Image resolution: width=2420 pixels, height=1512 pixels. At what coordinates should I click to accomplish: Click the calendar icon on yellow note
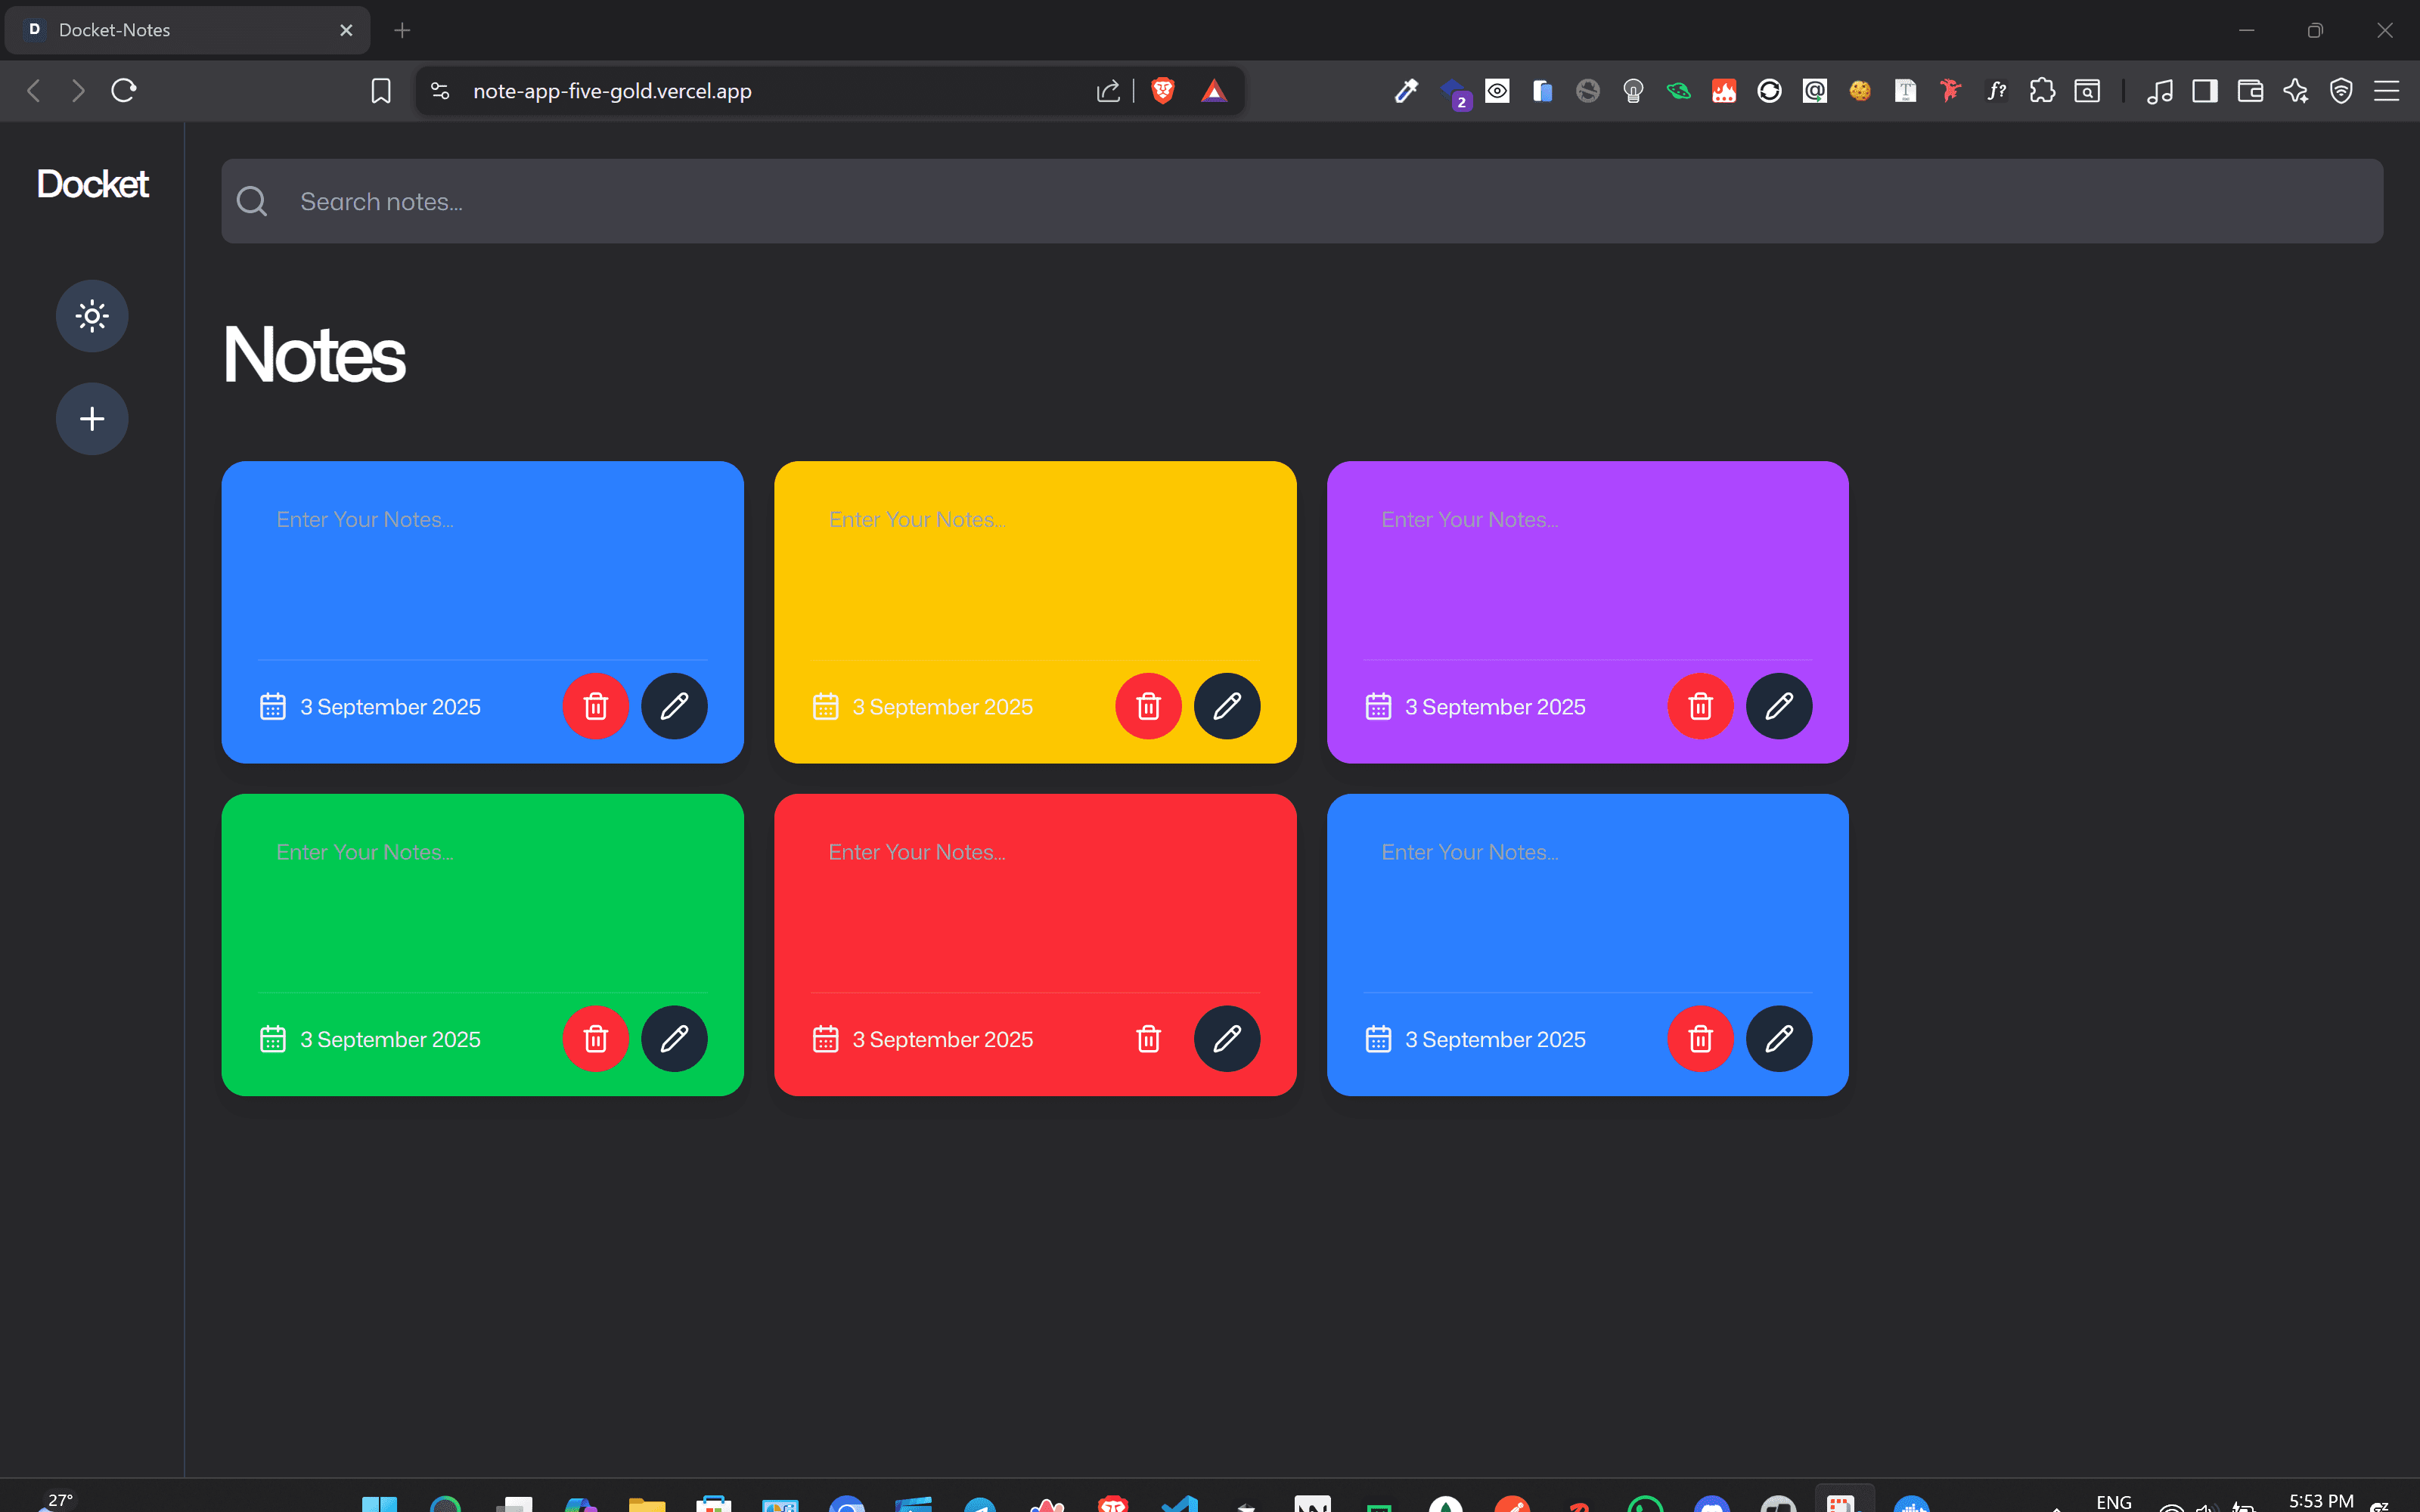825,706
